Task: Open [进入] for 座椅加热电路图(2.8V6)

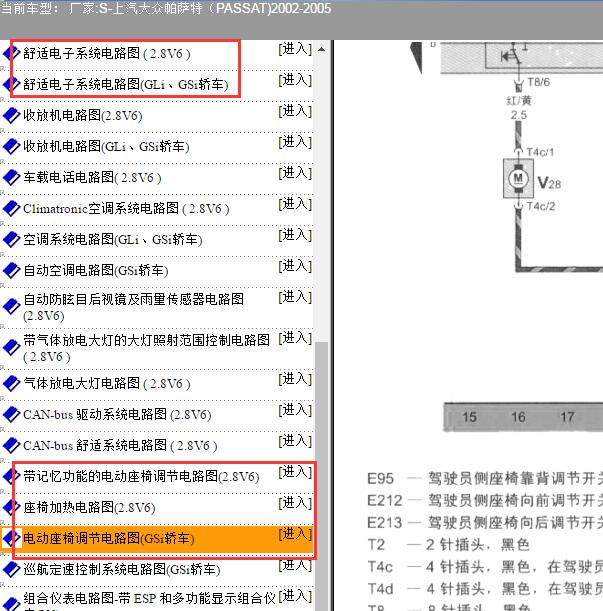Action: click(295, 503)
